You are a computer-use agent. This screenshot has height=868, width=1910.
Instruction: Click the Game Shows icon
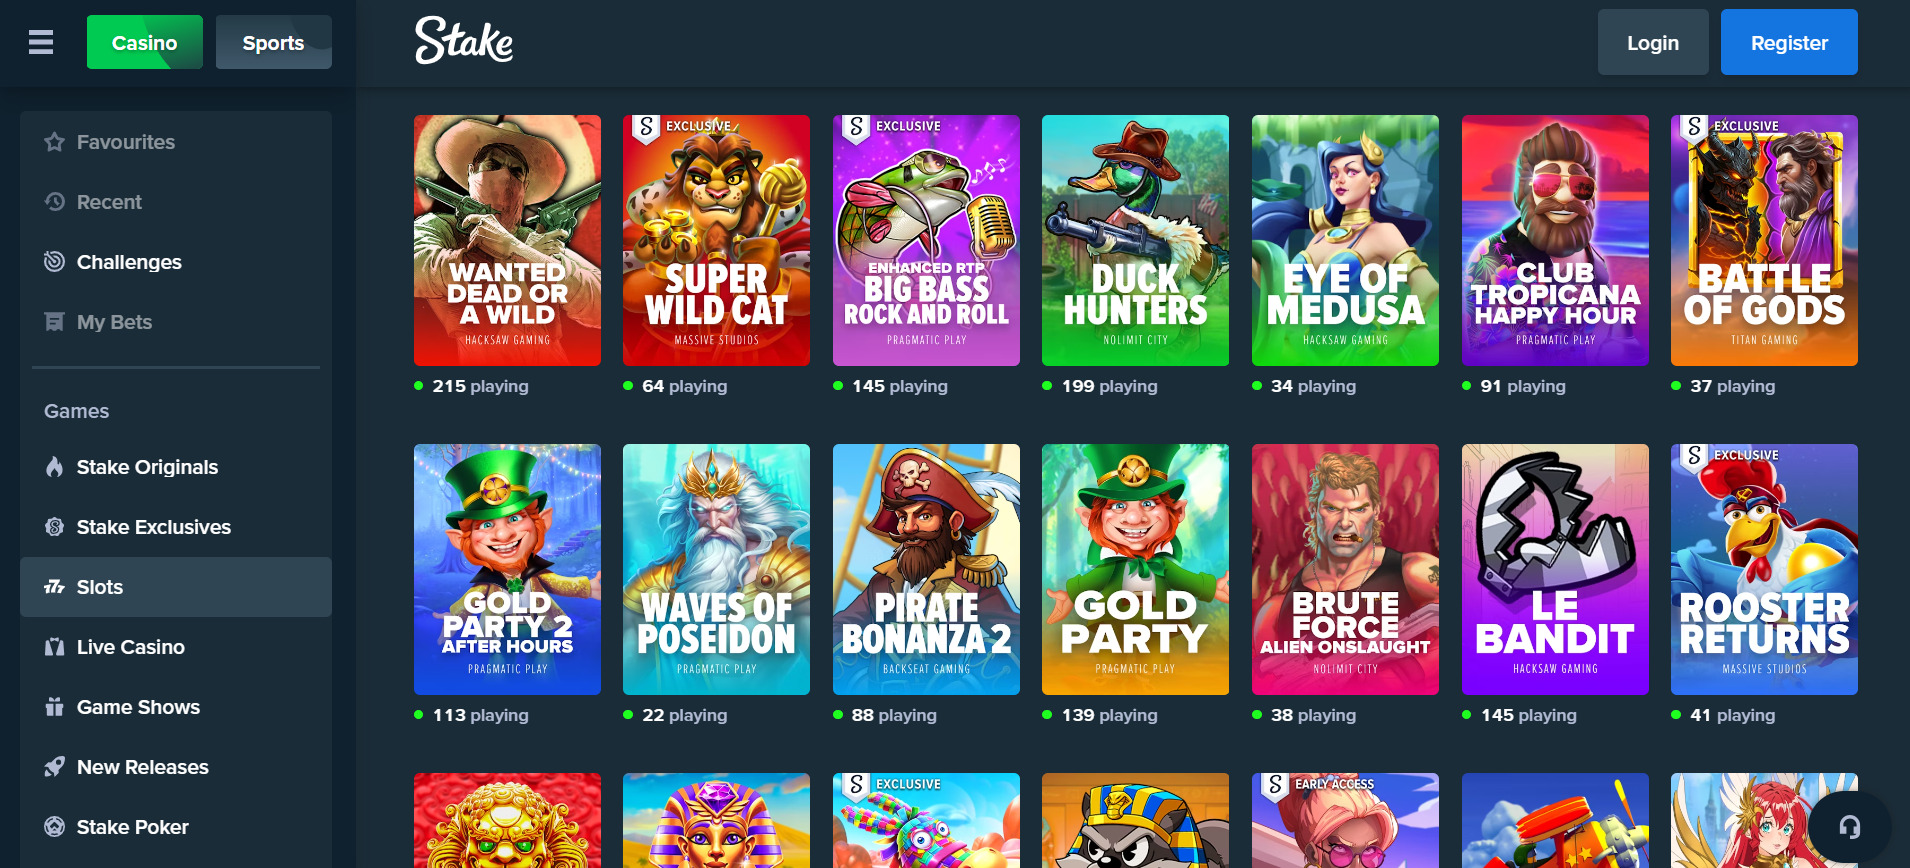click(x=54, y=707)
